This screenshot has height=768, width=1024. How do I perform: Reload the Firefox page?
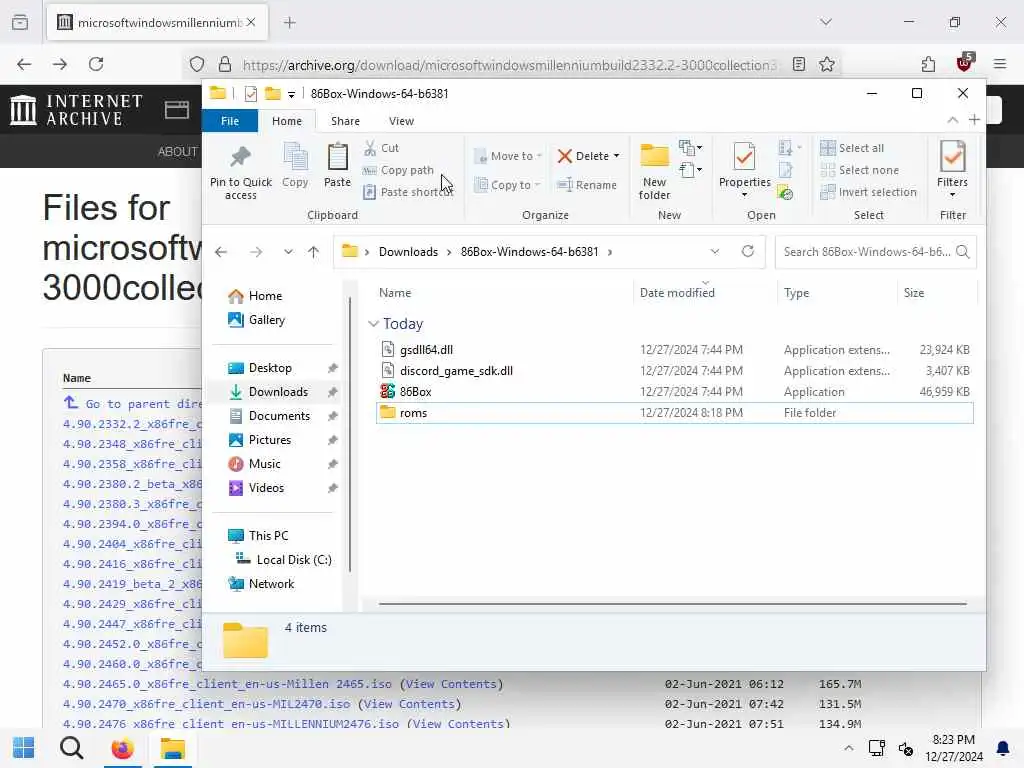tap(96, 64)
